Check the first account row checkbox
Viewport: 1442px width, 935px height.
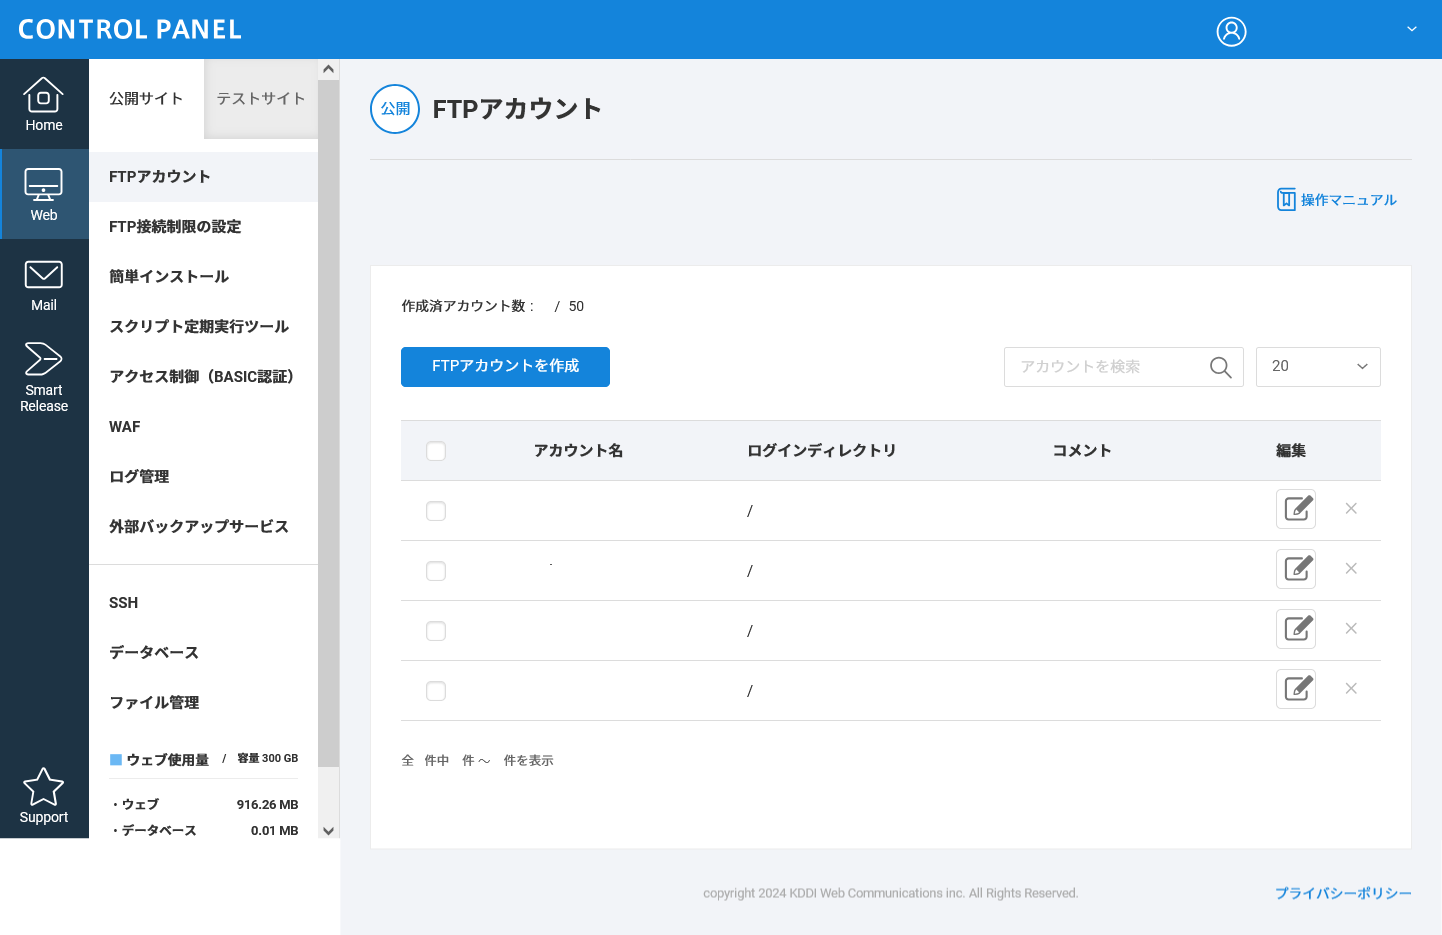[436, 511]
